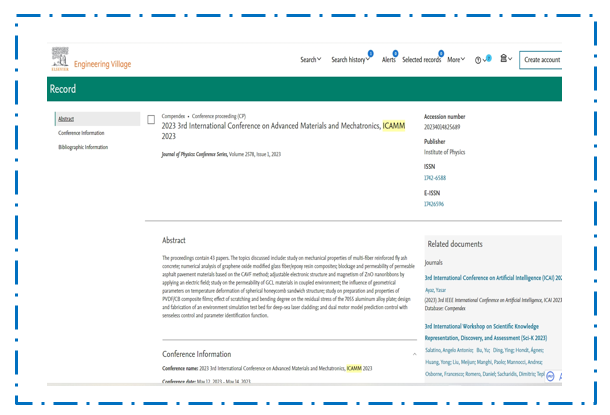Click author link Salatino, Angelo Antonio

click(449, 350)
